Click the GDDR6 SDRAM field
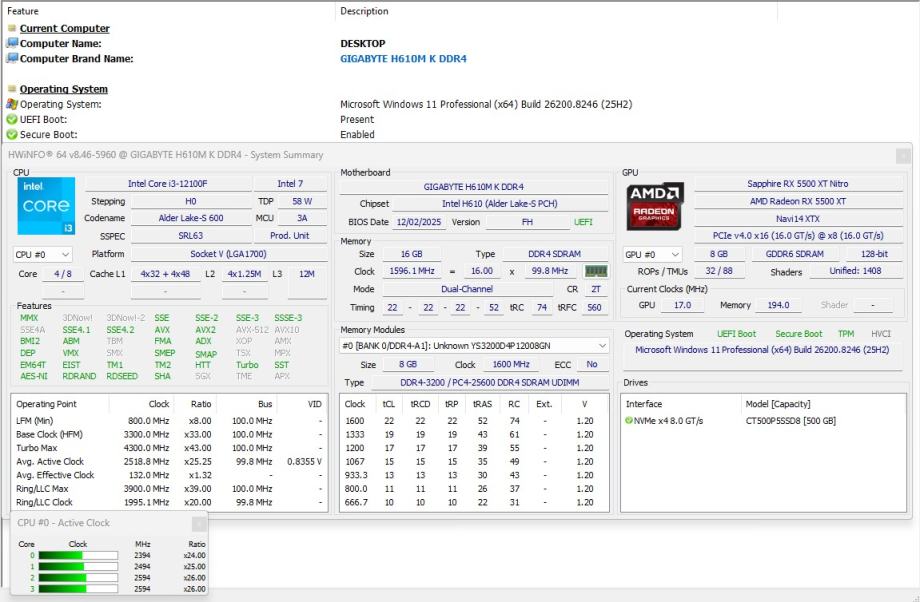This screenshot has height=602, width=920. pos(795,254)
